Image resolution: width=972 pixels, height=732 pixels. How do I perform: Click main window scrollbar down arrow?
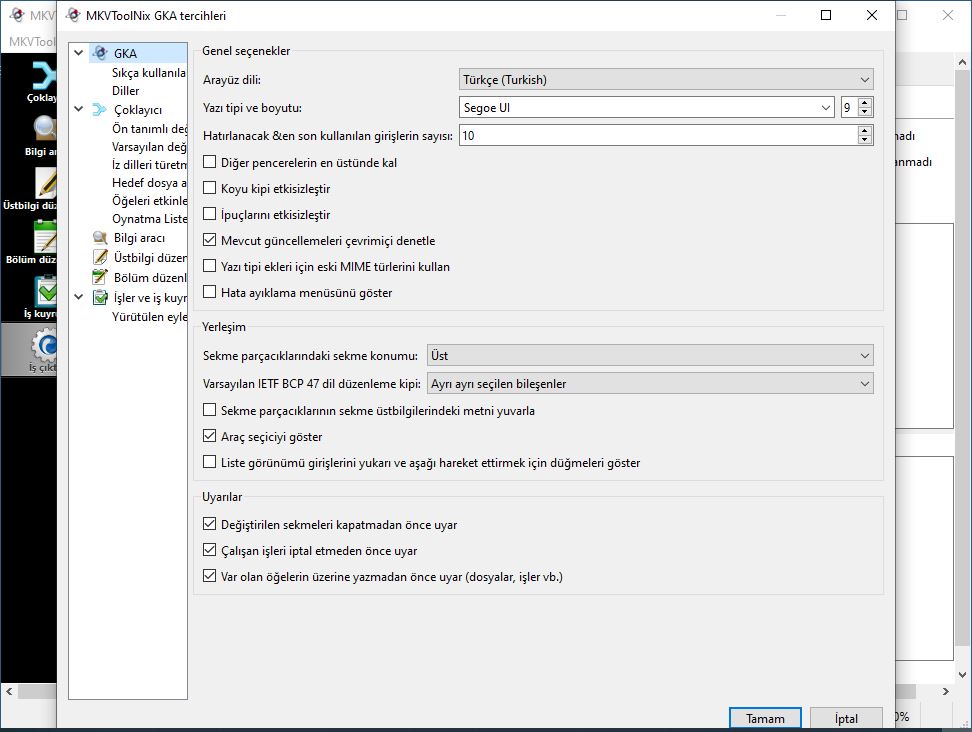click(x=962, y=674)
